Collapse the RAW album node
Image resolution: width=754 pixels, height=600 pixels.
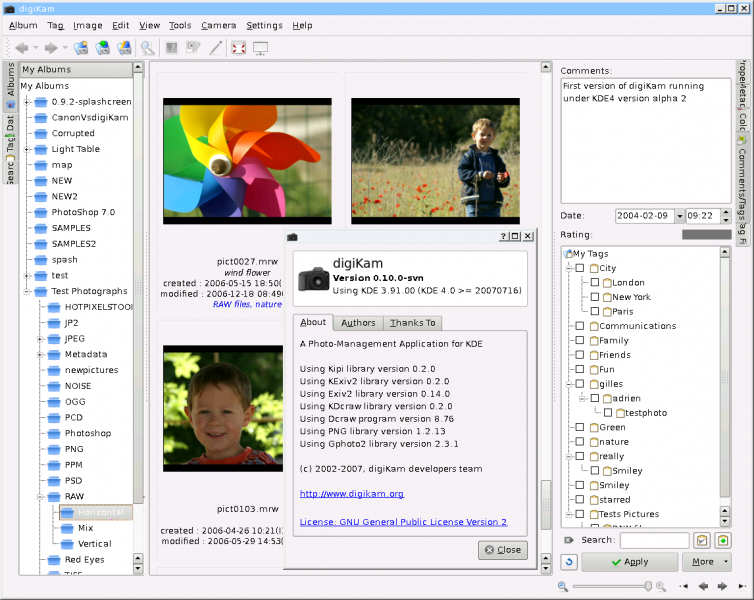pyautogui.click(x=40, y=497)
